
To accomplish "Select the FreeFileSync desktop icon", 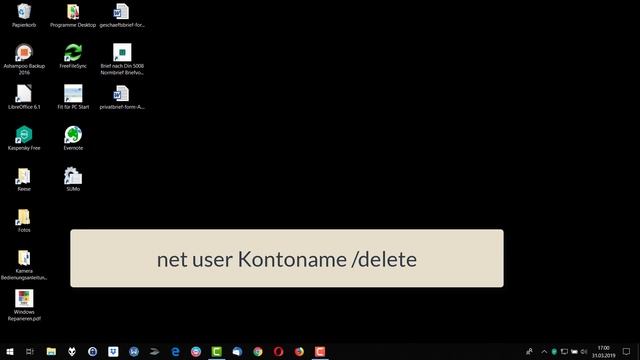I will [x=73, y=56].
